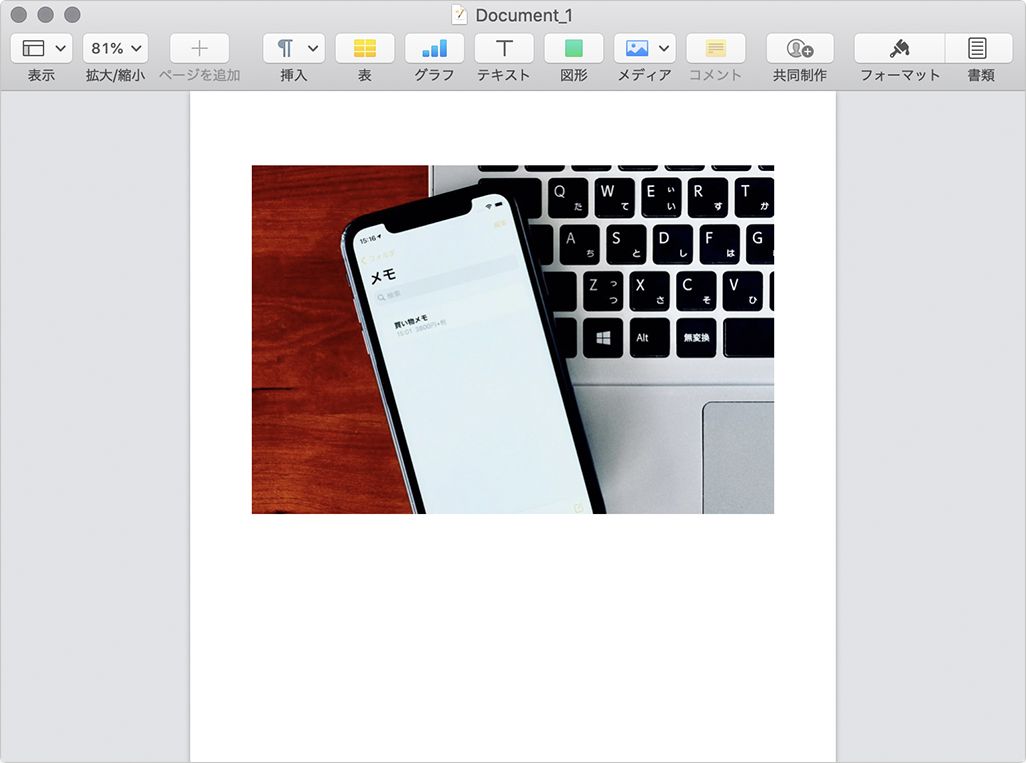
Task: Expand the 表示 dropdown chevron
Action: pos(60,48)
